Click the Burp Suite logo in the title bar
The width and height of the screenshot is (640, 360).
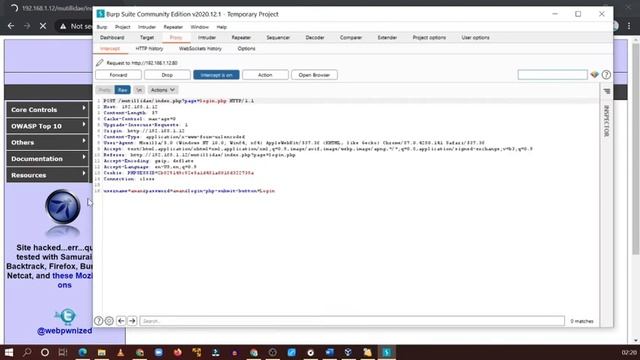tap(100, 14)
